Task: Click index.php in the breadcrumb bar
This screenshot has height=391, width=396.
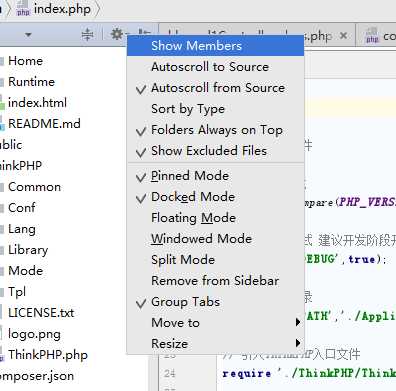Action: (62, 9)
